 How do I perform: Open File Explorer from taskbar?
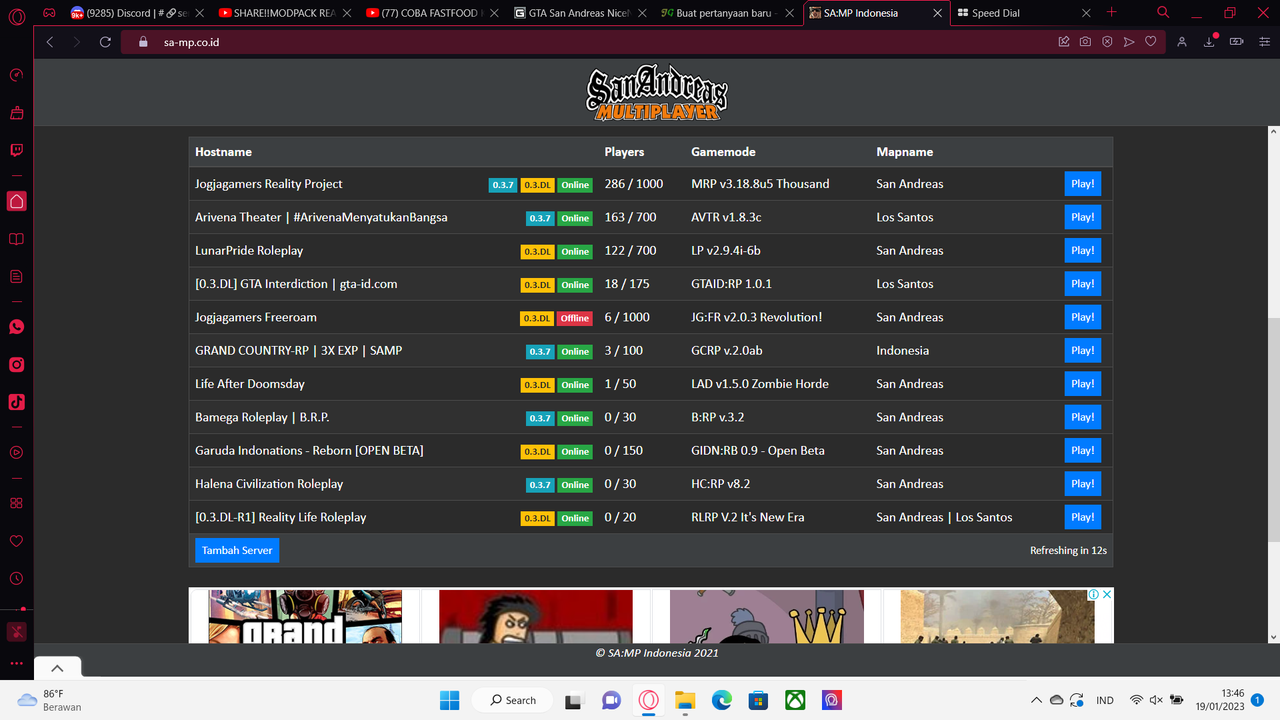click(684, 700)
